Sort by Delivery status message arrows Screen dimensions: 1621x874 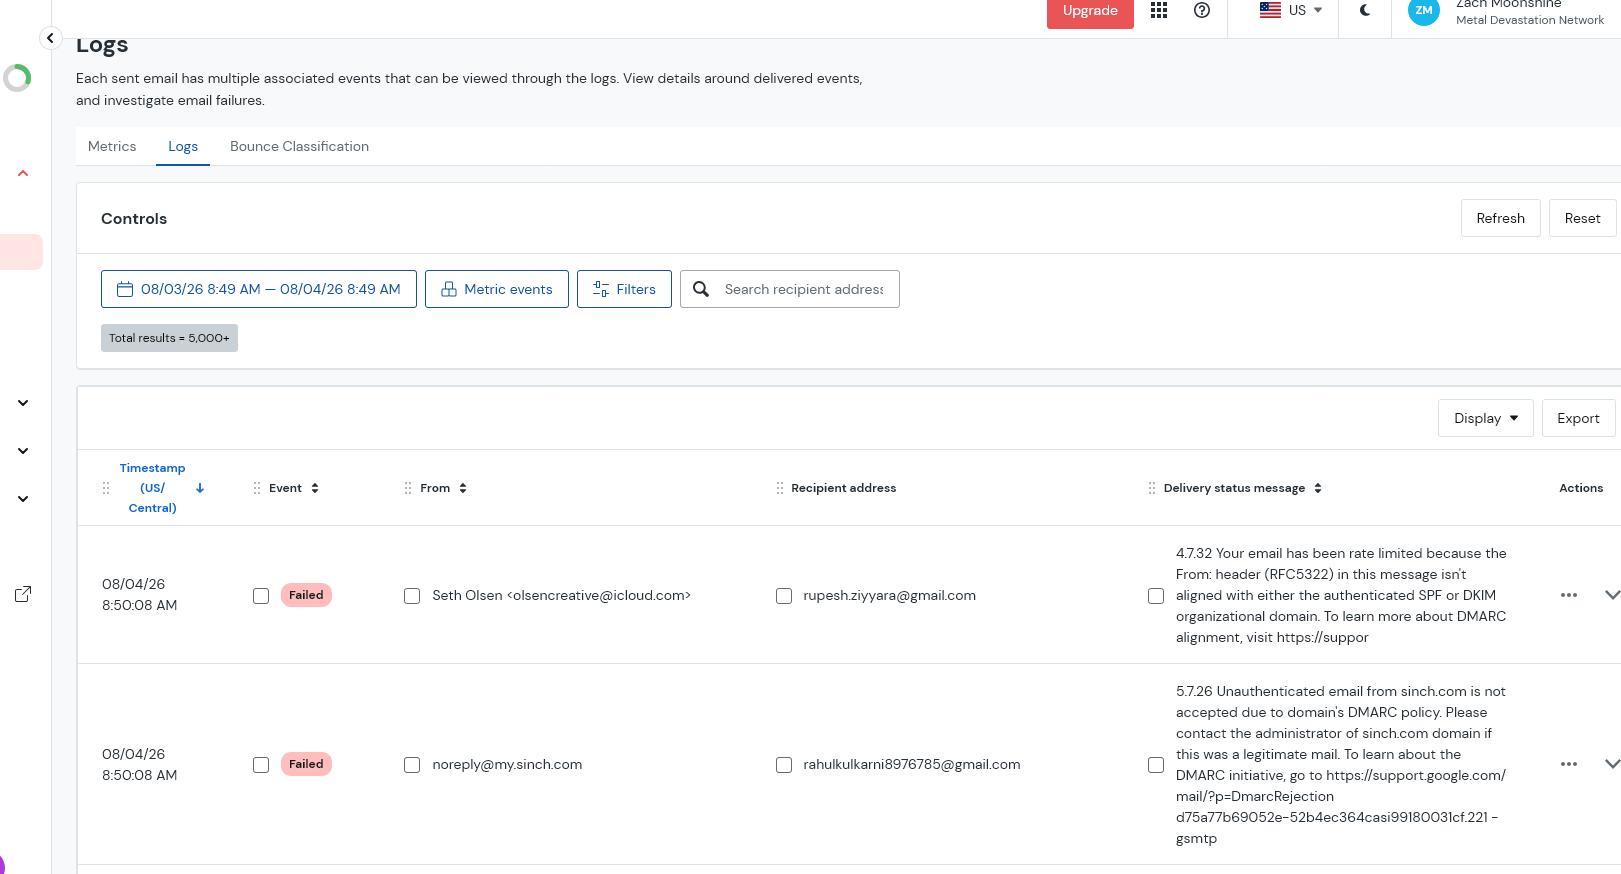coord(1318,488)
